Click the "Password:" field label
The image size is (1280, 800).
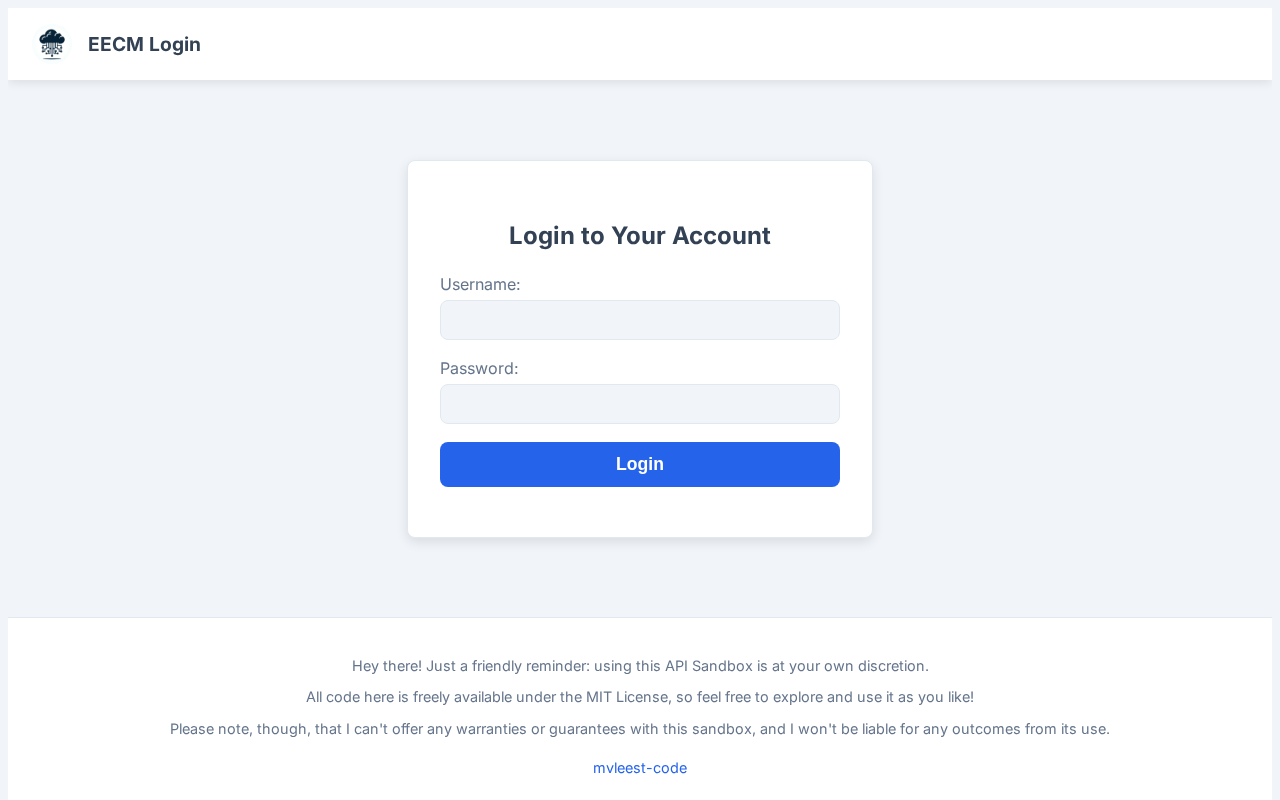pos(479,368)
